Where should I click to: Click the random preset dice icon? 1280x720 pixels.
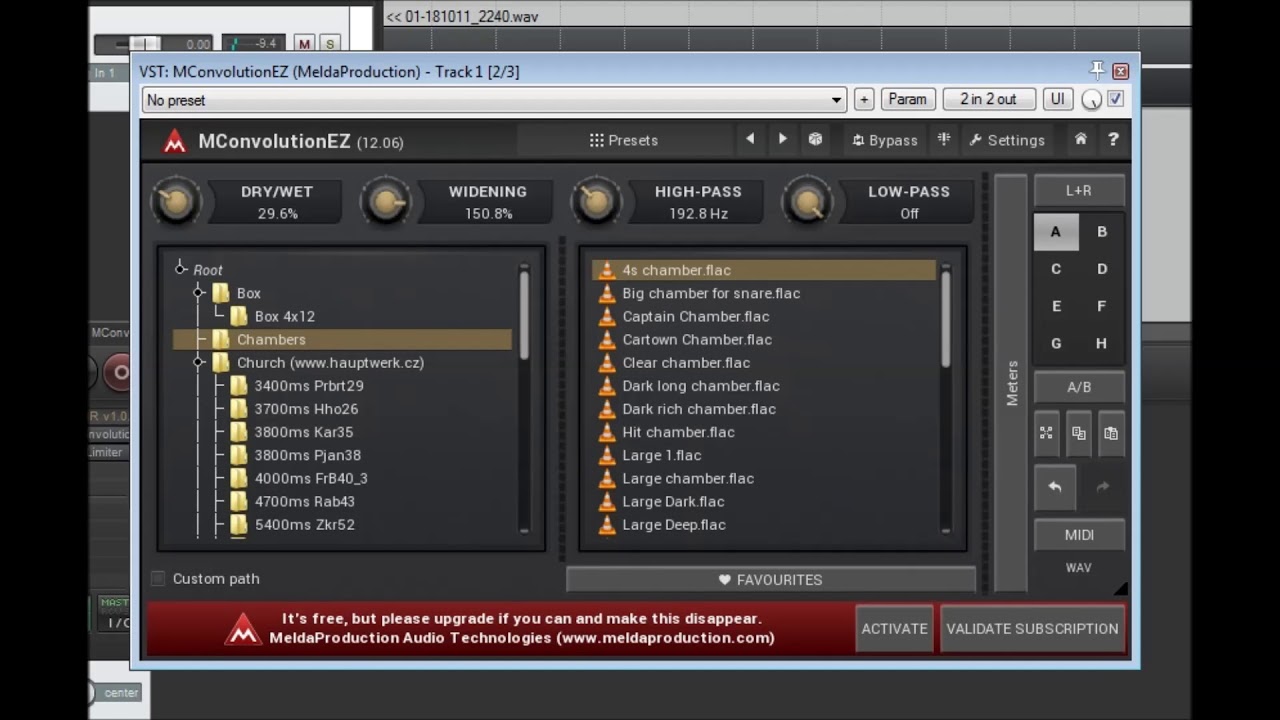(x=816, y=140)
